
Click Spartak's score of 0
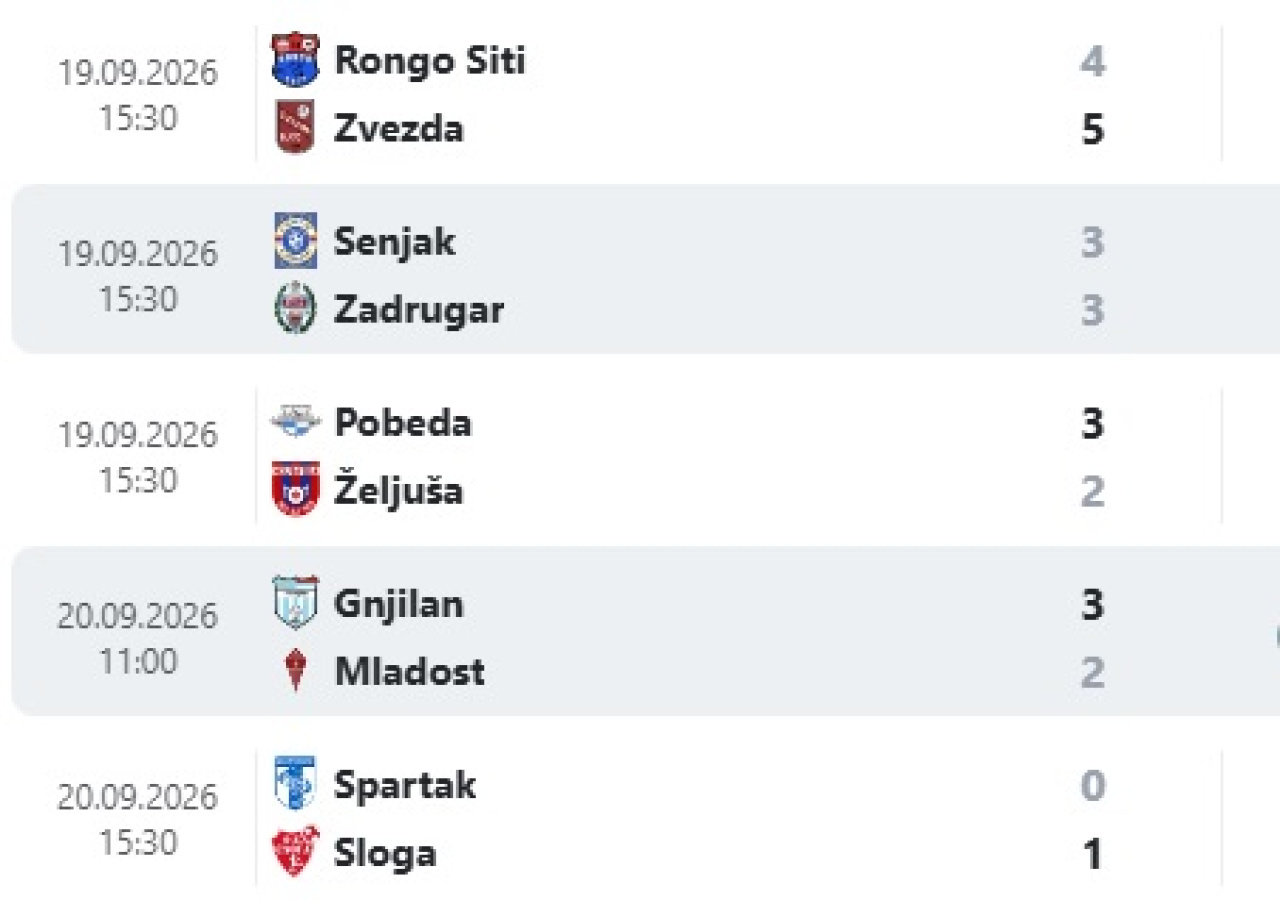click(1092, 785)
